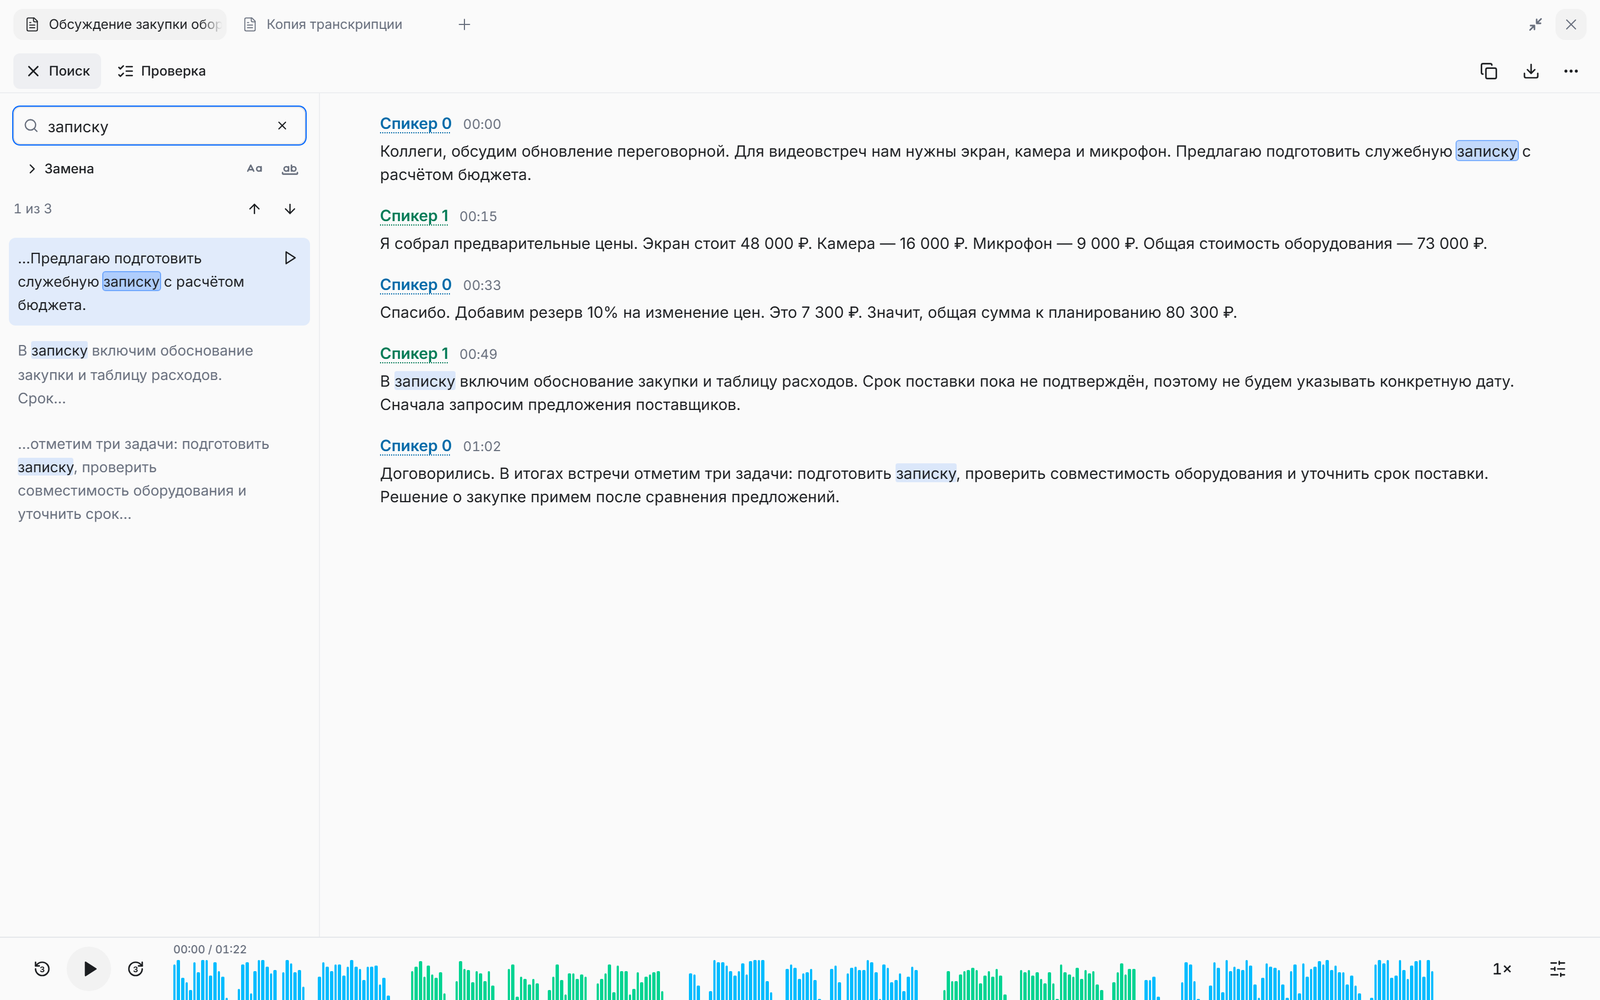This screenshot has width=1600, height=1000.
Task: Expand the Замена replace section
Action: point(60,169)
